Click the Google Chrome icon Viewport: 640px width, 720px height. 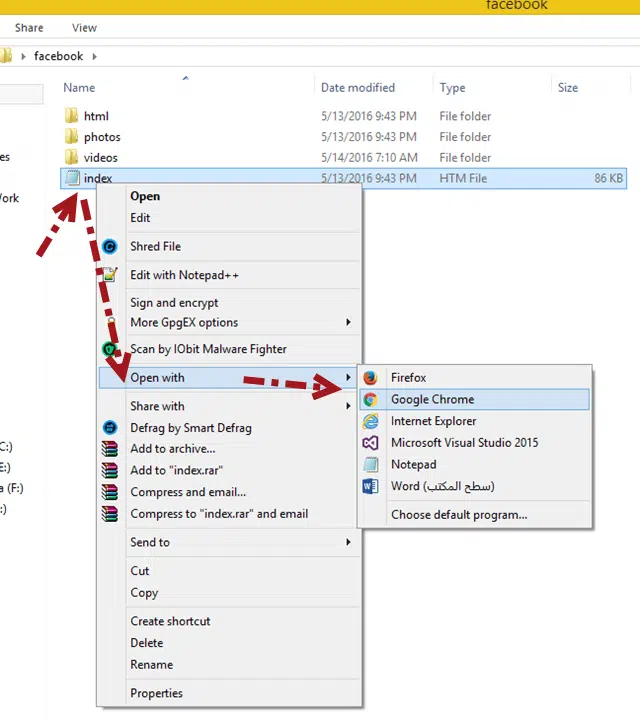(x=370, y=399)
